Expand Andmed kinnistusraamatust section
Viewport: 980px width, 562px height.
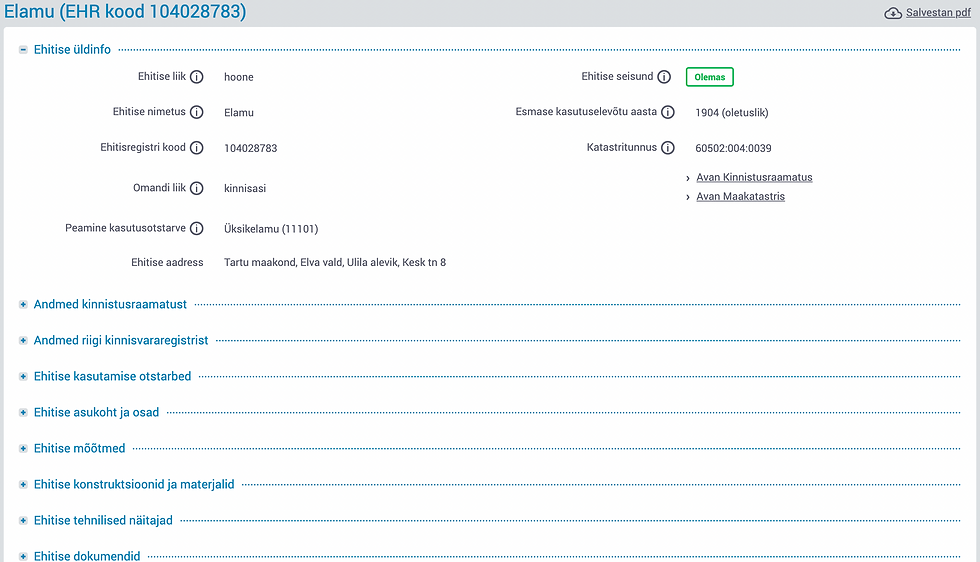pyautogui.click(x=23, y=304)
